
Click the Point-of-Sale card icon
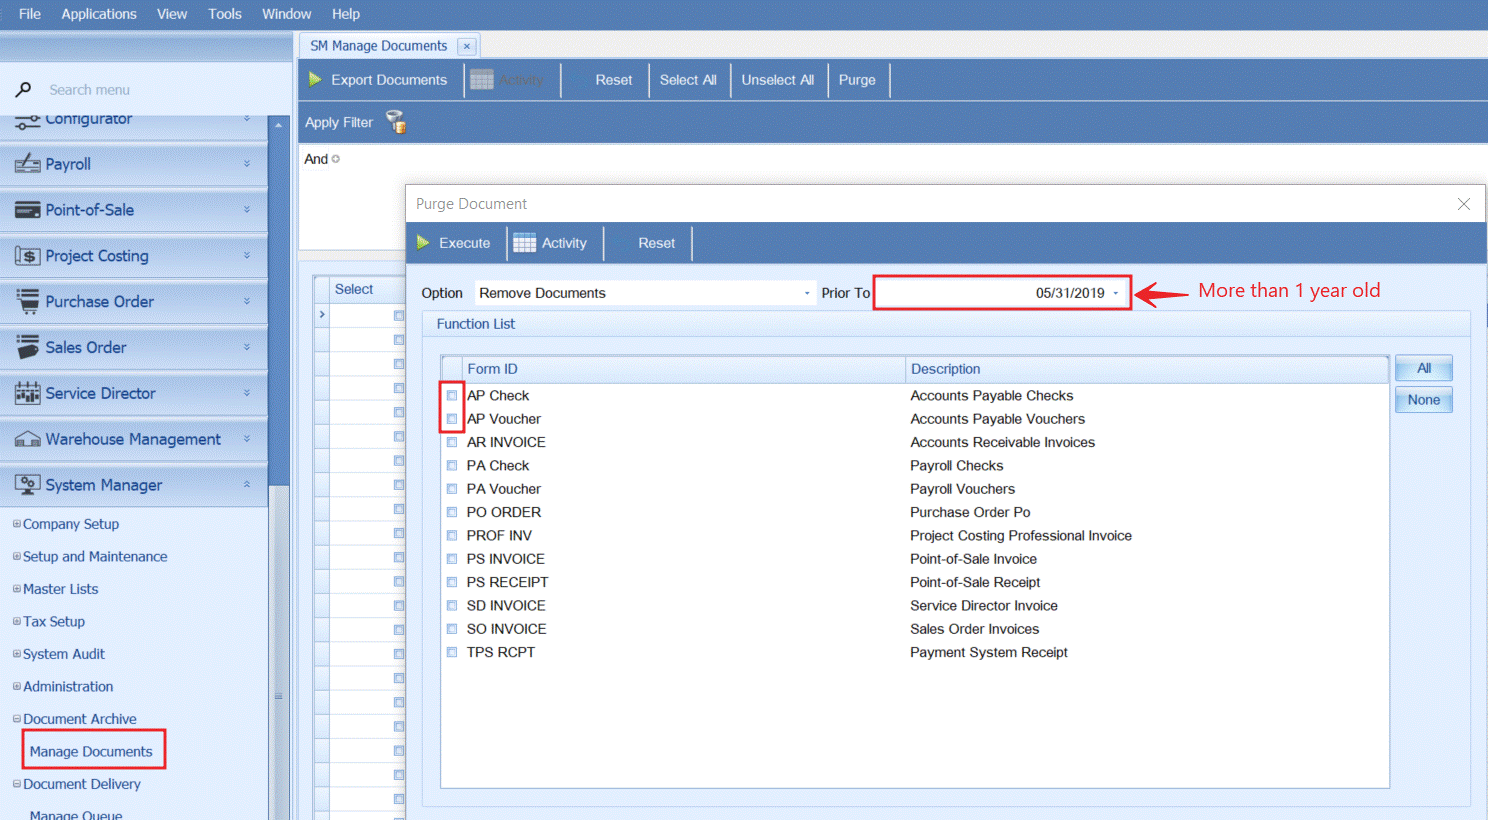click(27, 210)
